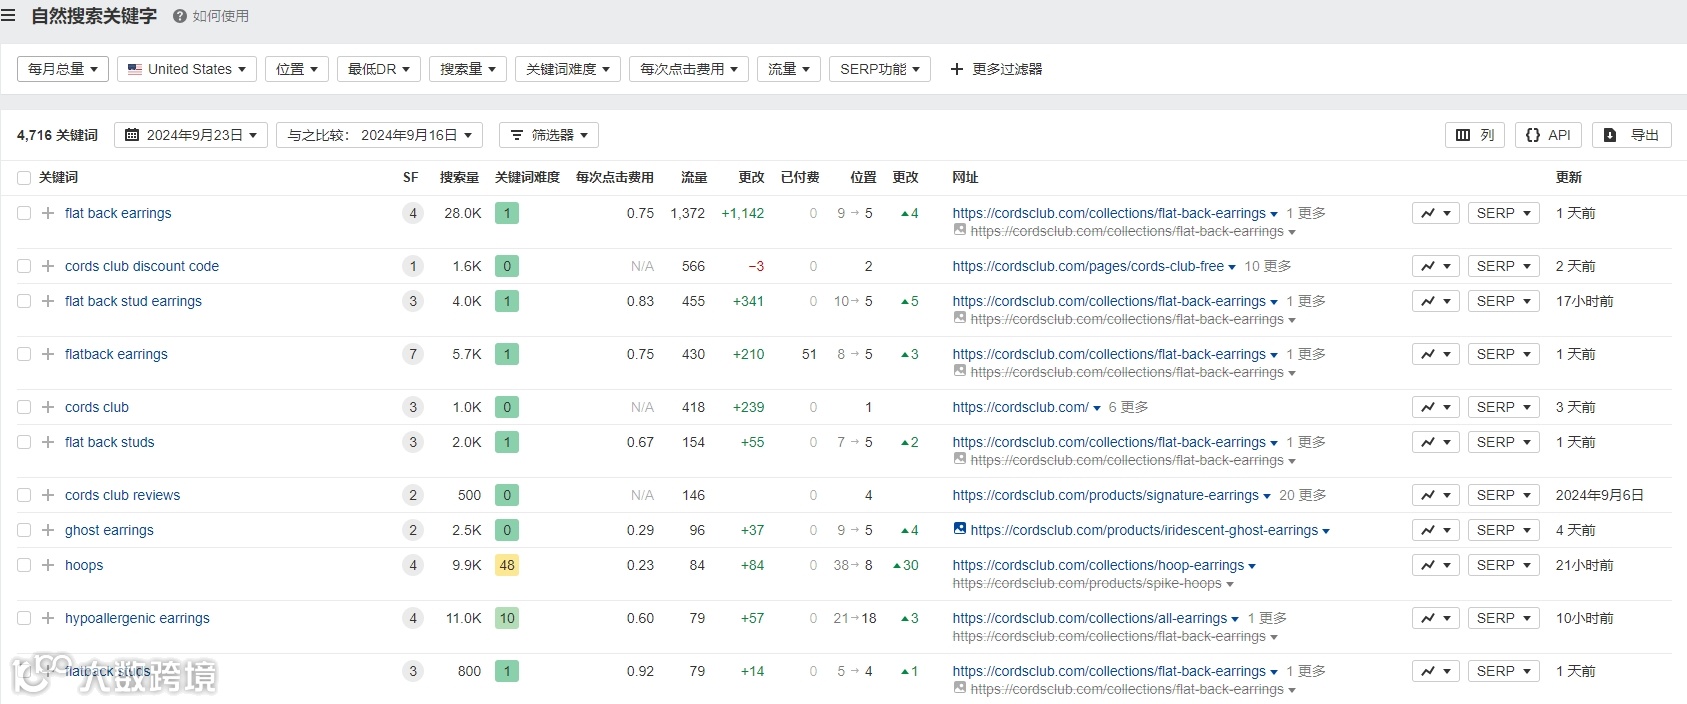The image size is (1687, 704).
Task: Open the 每月总量 dropdown
Action: point(63,69)
